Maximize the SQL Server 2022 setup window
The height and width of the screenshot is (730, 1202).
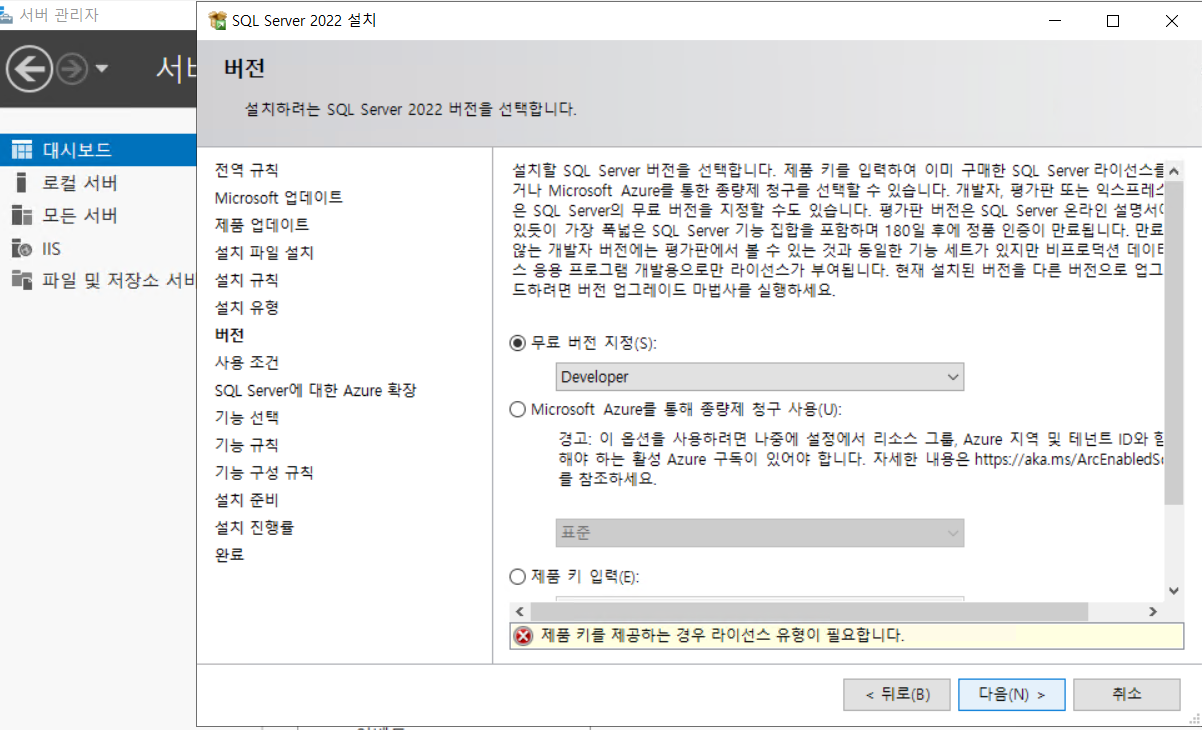coord(1113,21)
